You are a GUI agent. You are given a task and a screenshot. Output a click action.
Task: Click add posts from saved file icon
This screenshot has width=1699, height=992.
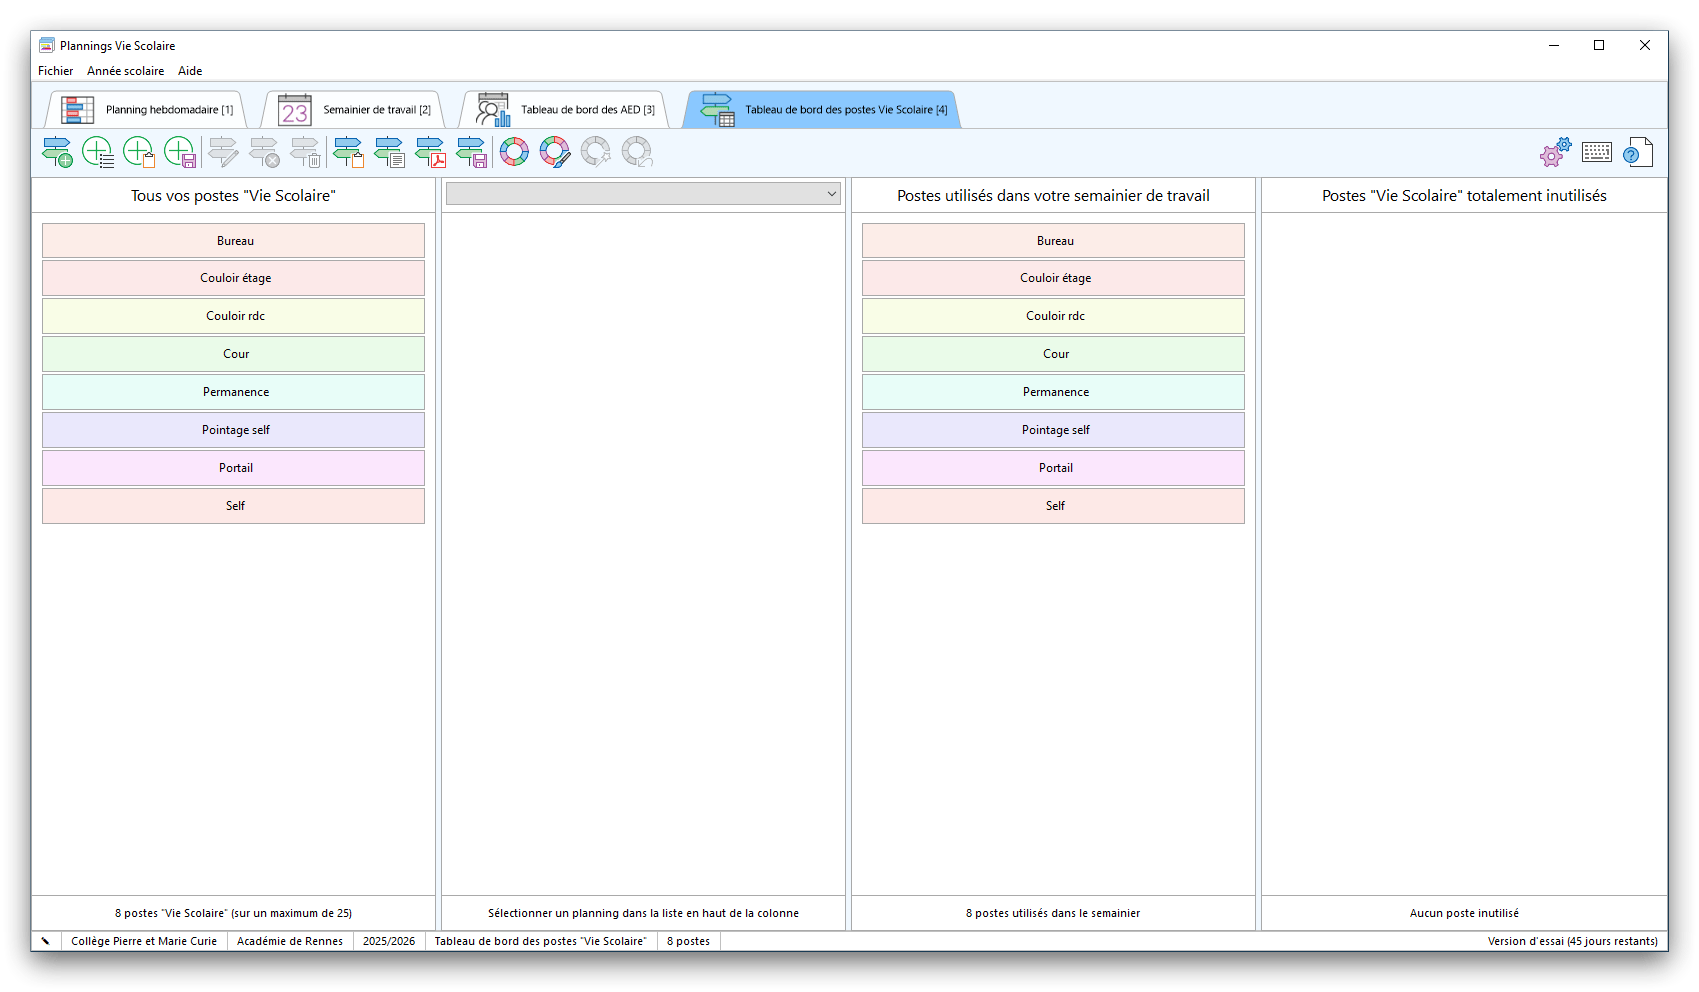pos(180,152)
